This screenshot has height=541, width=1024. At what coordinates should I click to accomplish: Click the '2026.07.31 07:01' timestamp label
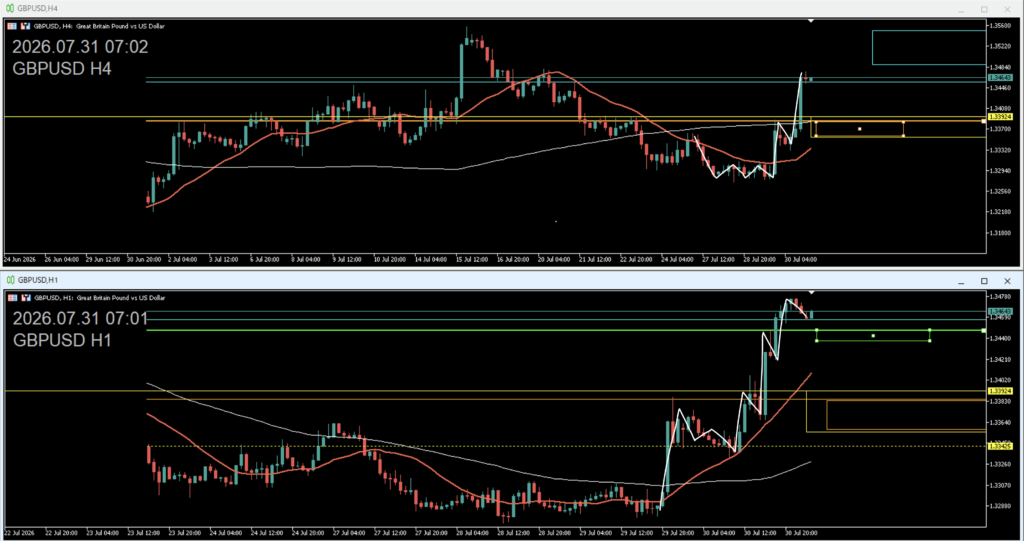80,319
